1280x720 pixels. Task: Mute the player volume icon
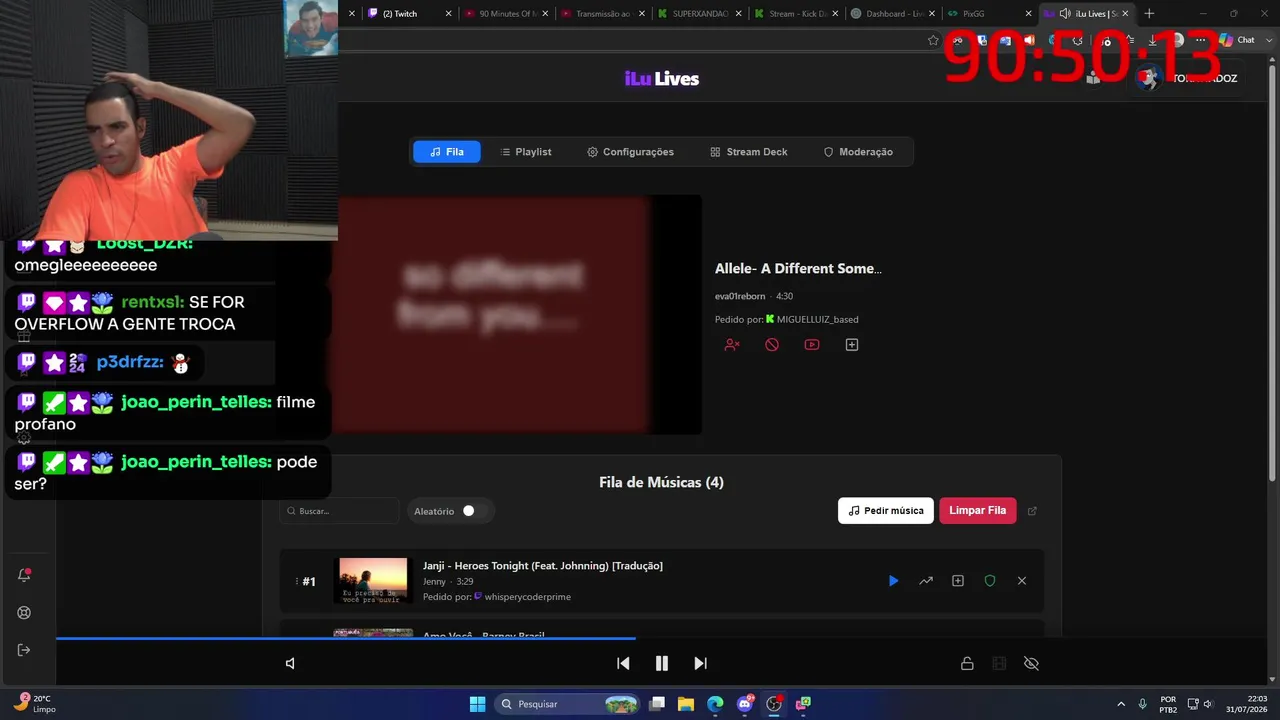290,663
